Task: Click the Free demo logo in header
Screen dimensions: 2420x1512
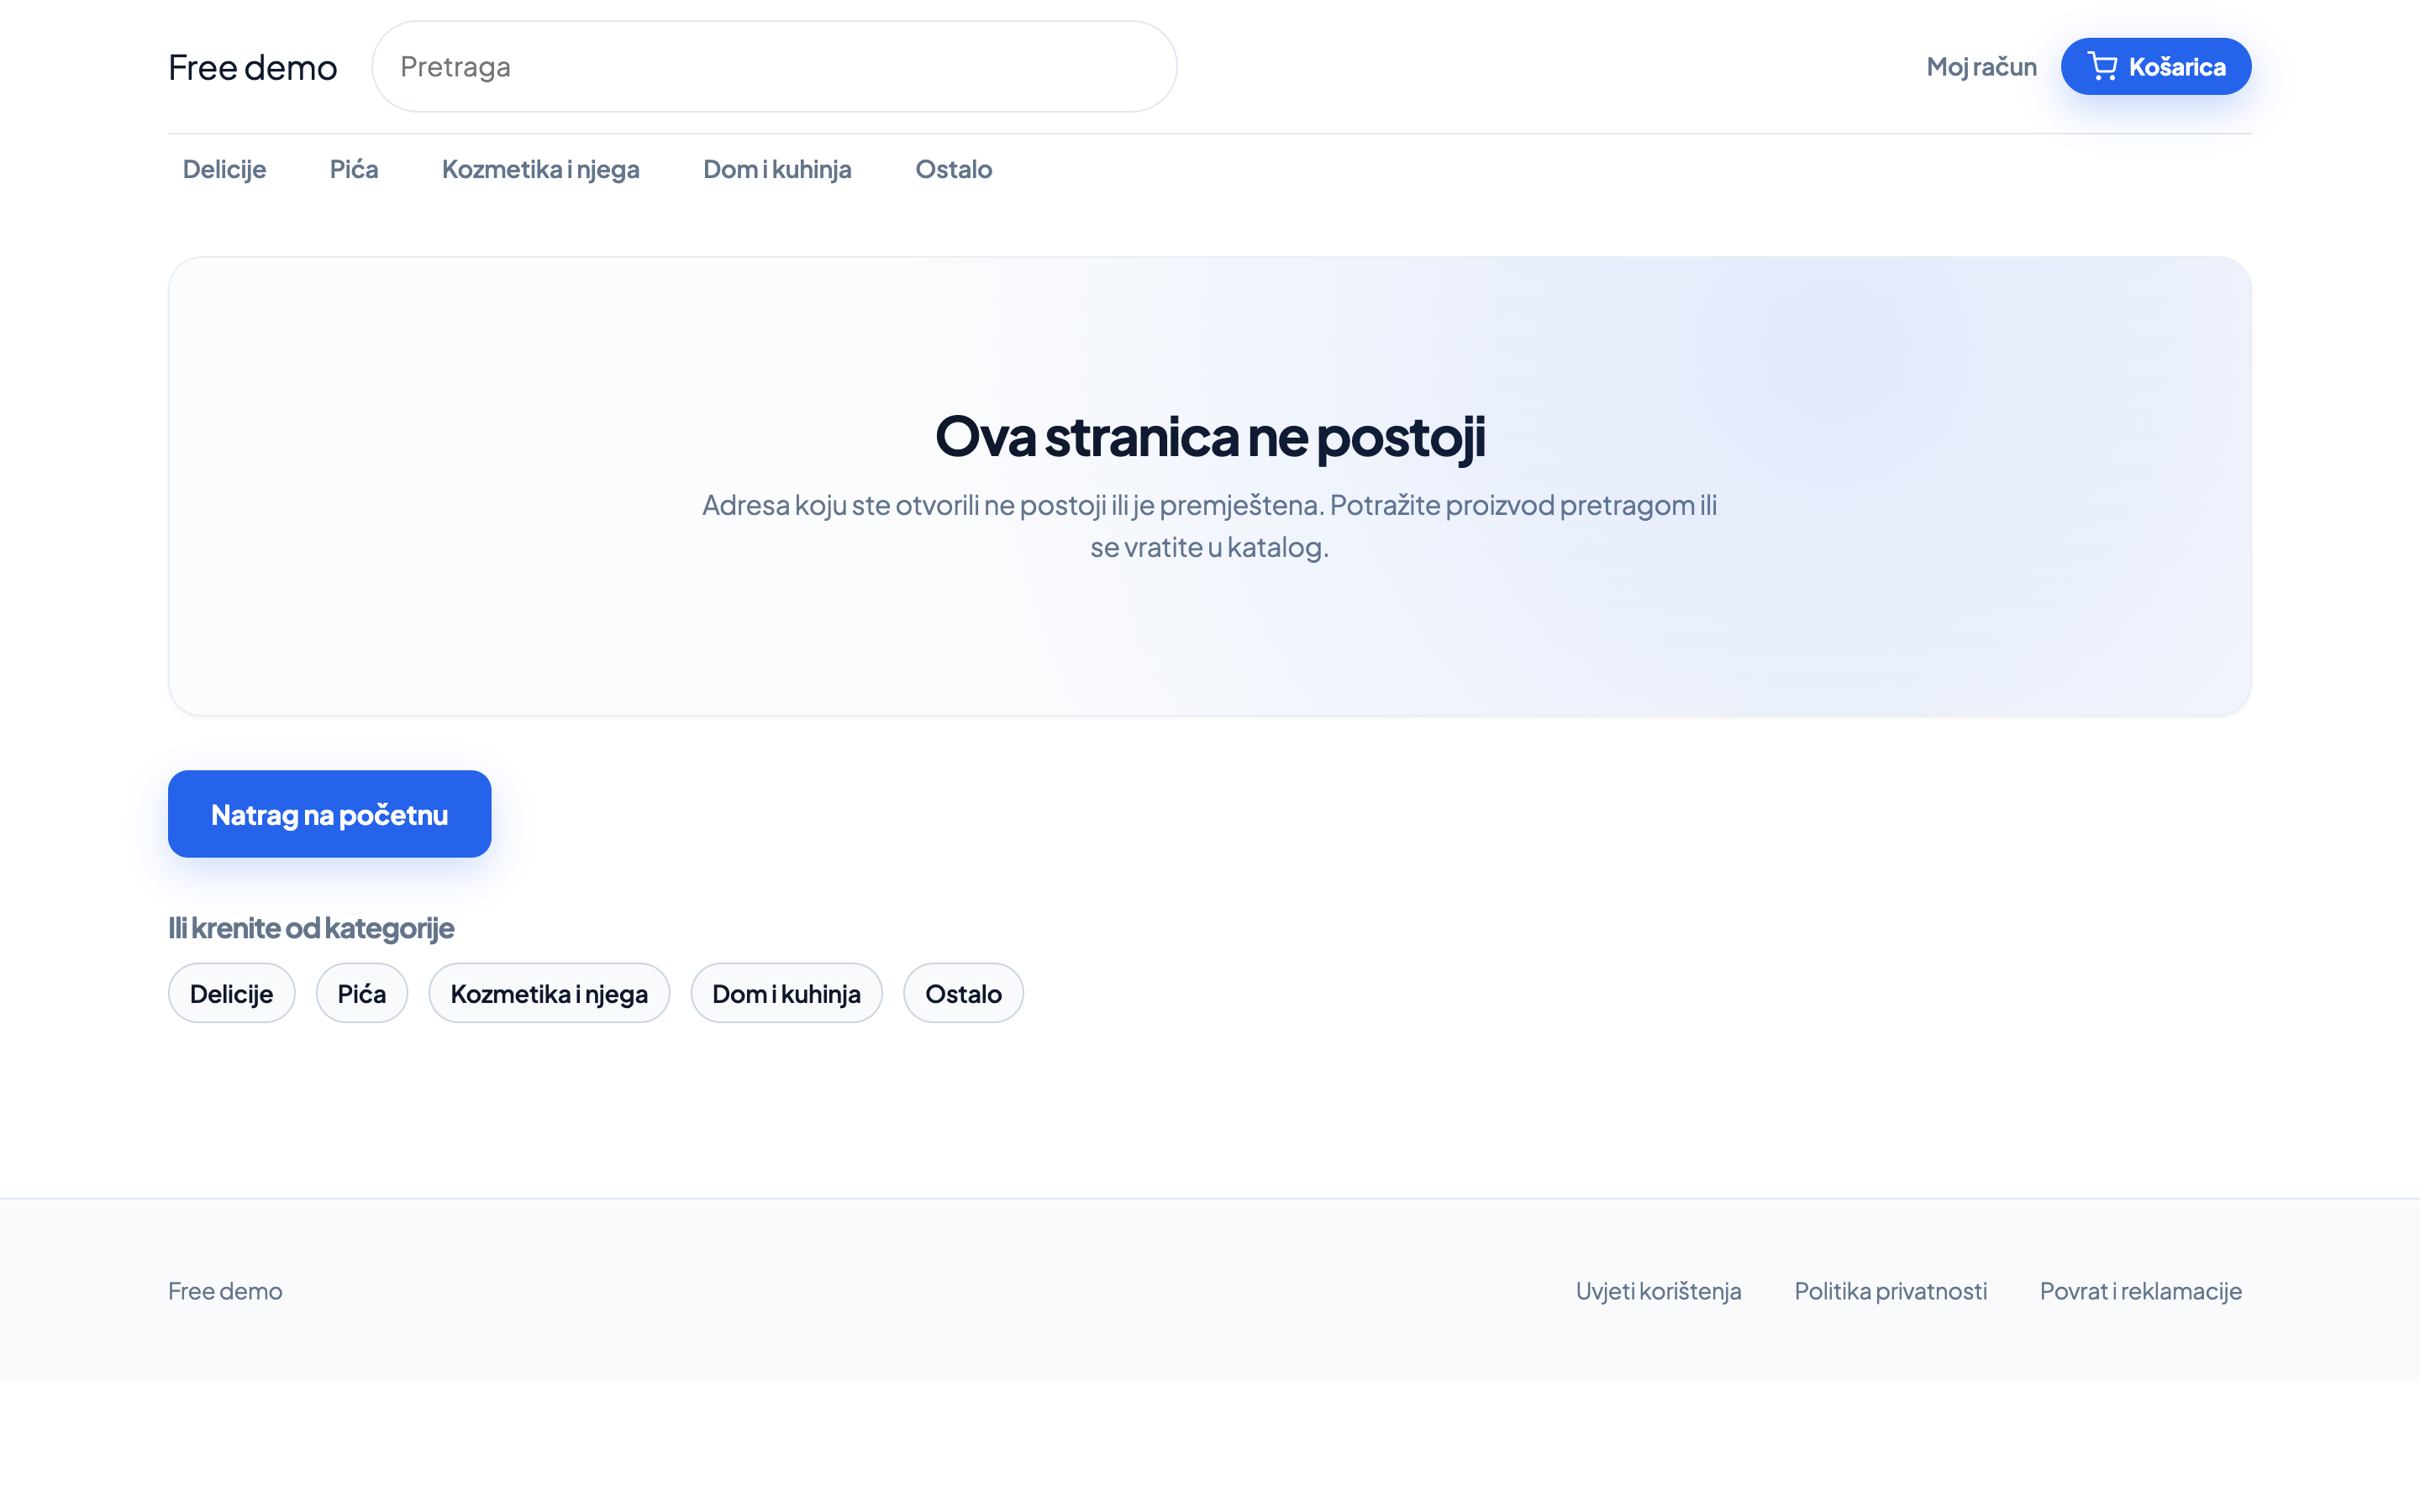Action: point(253,67)
